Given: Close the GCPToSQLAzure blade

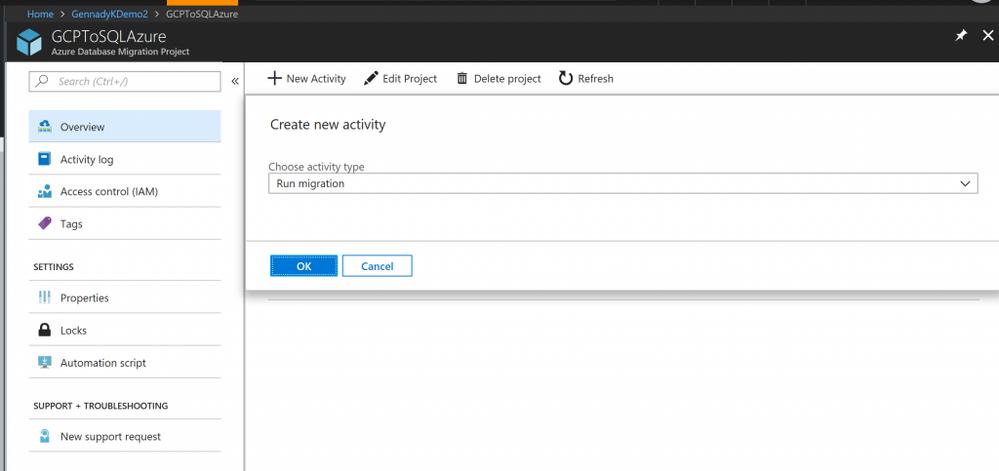Looking at the screenshot, I should click(988, 36).
